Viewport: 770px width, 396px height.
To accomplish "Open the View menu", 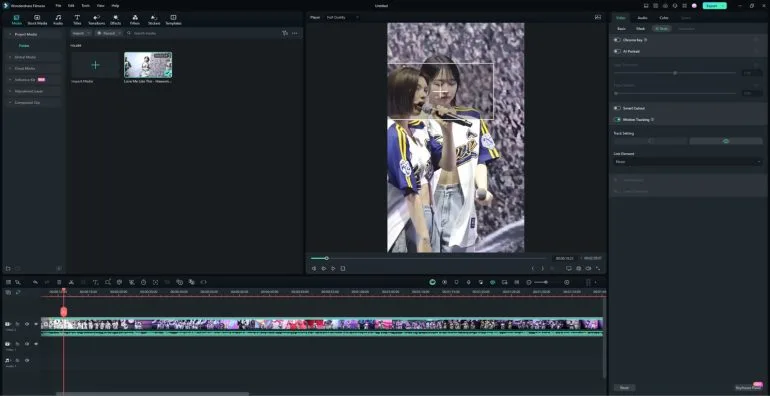I will pos(100,5).
